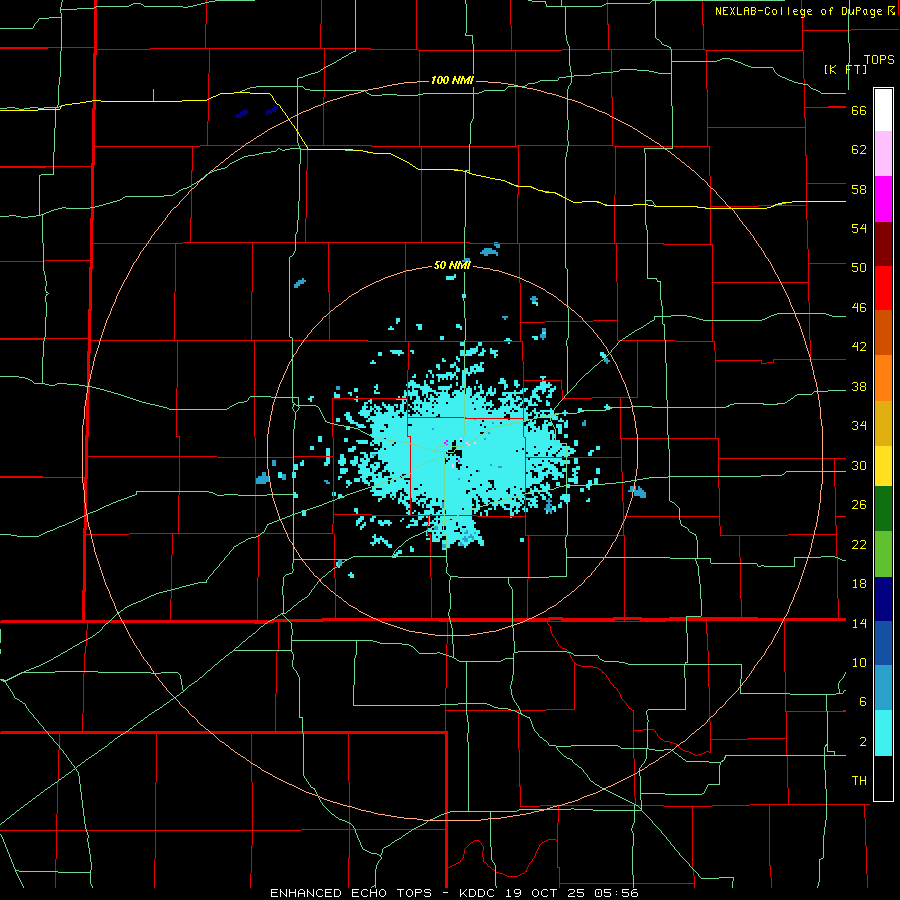
Task: Click the "42" scale value
Action: click(859, 347)
